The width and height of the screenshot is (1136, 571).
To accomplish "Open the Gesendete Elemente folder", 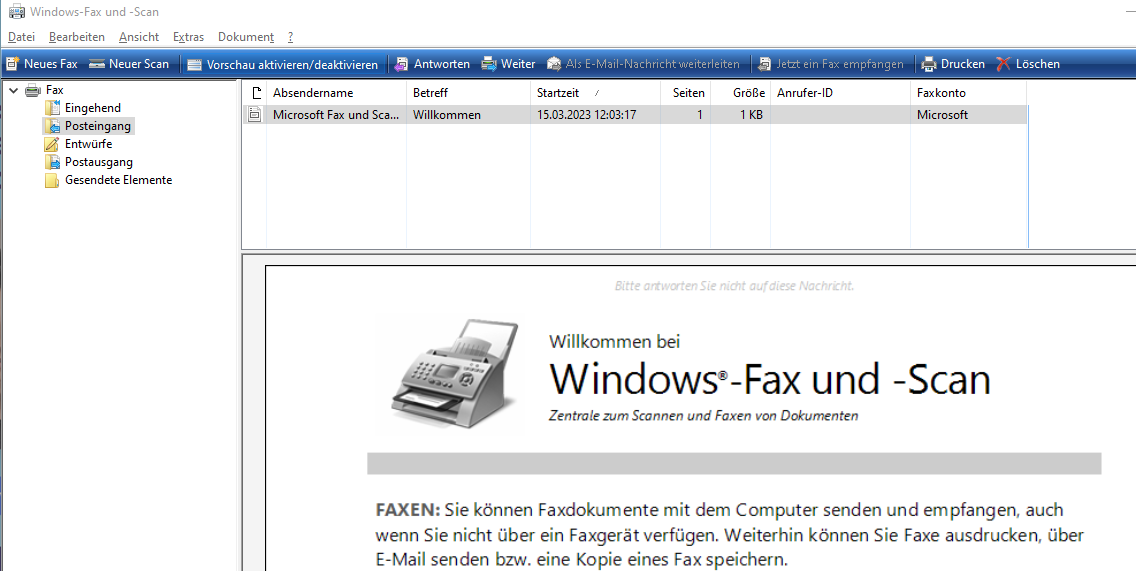I will click(x=118, y=180).
